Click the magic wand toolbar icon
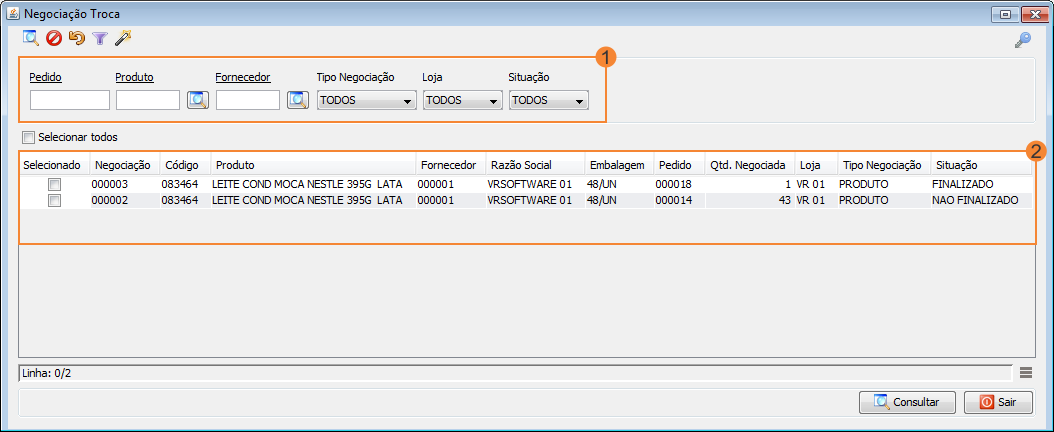The image size is (1054, 432). tap(123, 38)
